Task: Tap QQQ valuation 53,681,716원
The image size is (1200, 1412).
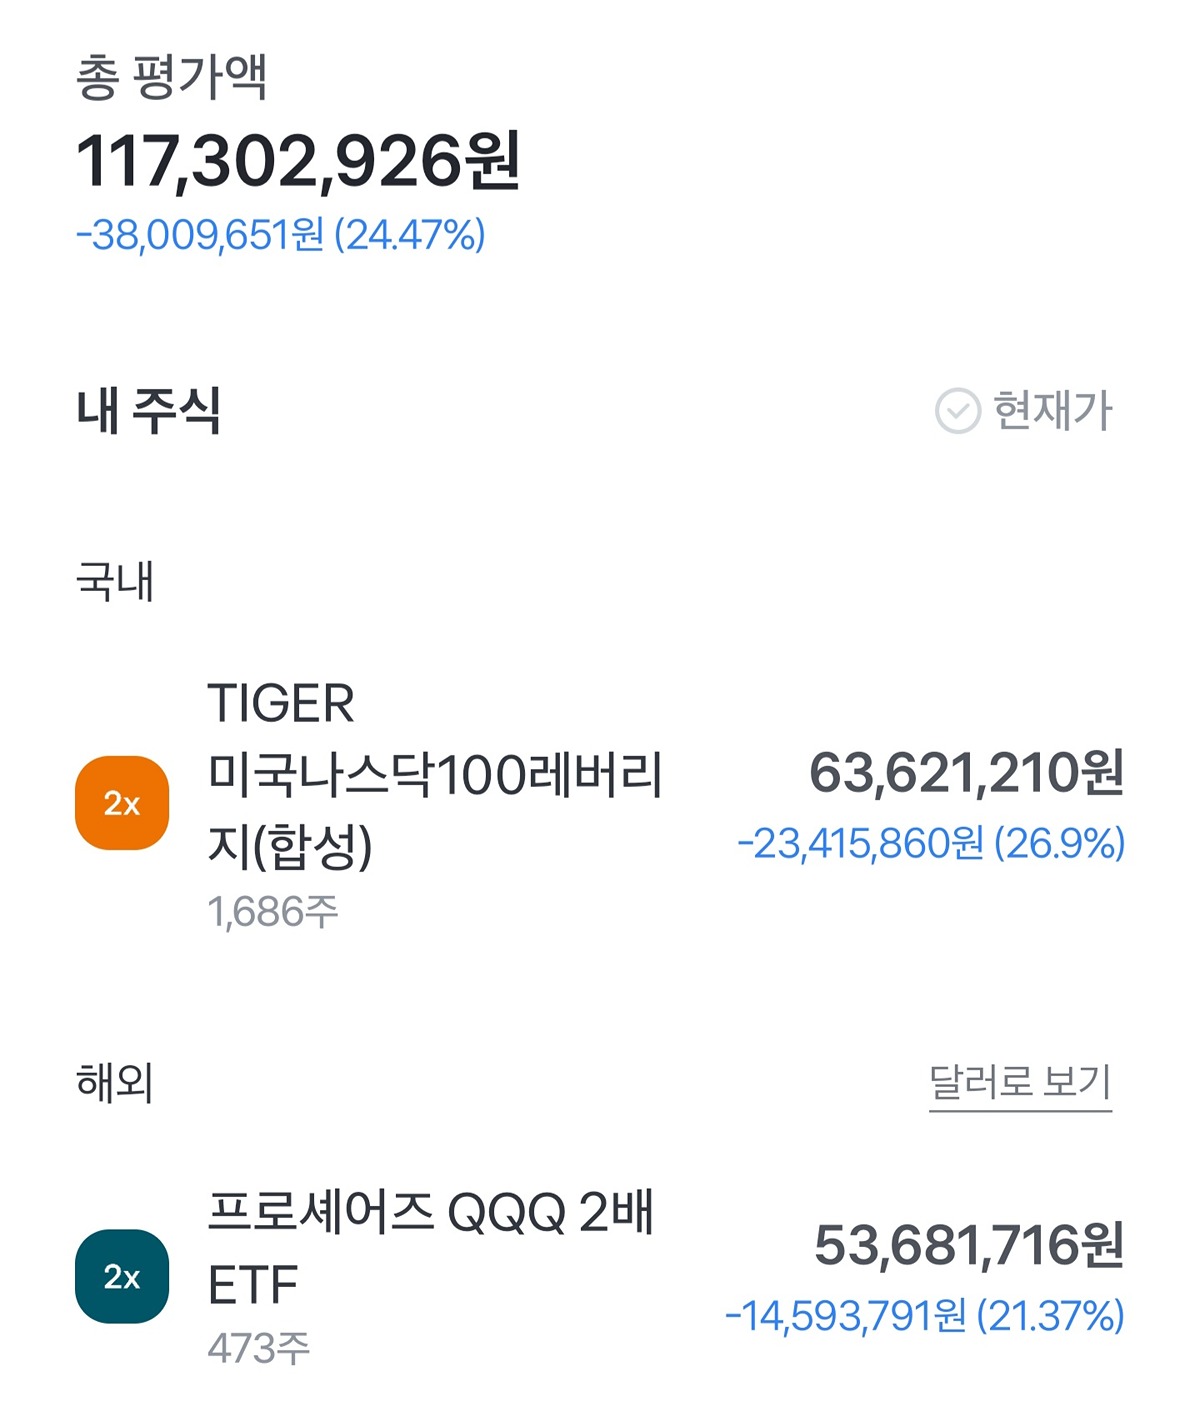Action: 970,1246
